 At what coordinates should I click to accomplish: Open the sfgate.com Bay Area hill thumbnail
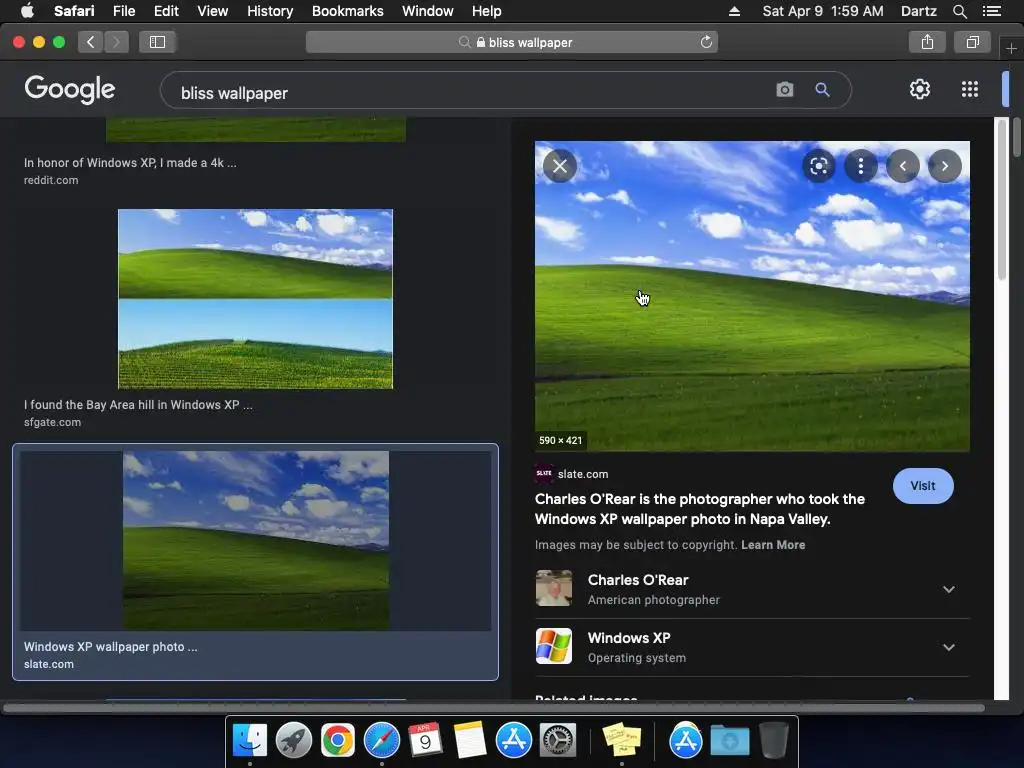point(255,298)
